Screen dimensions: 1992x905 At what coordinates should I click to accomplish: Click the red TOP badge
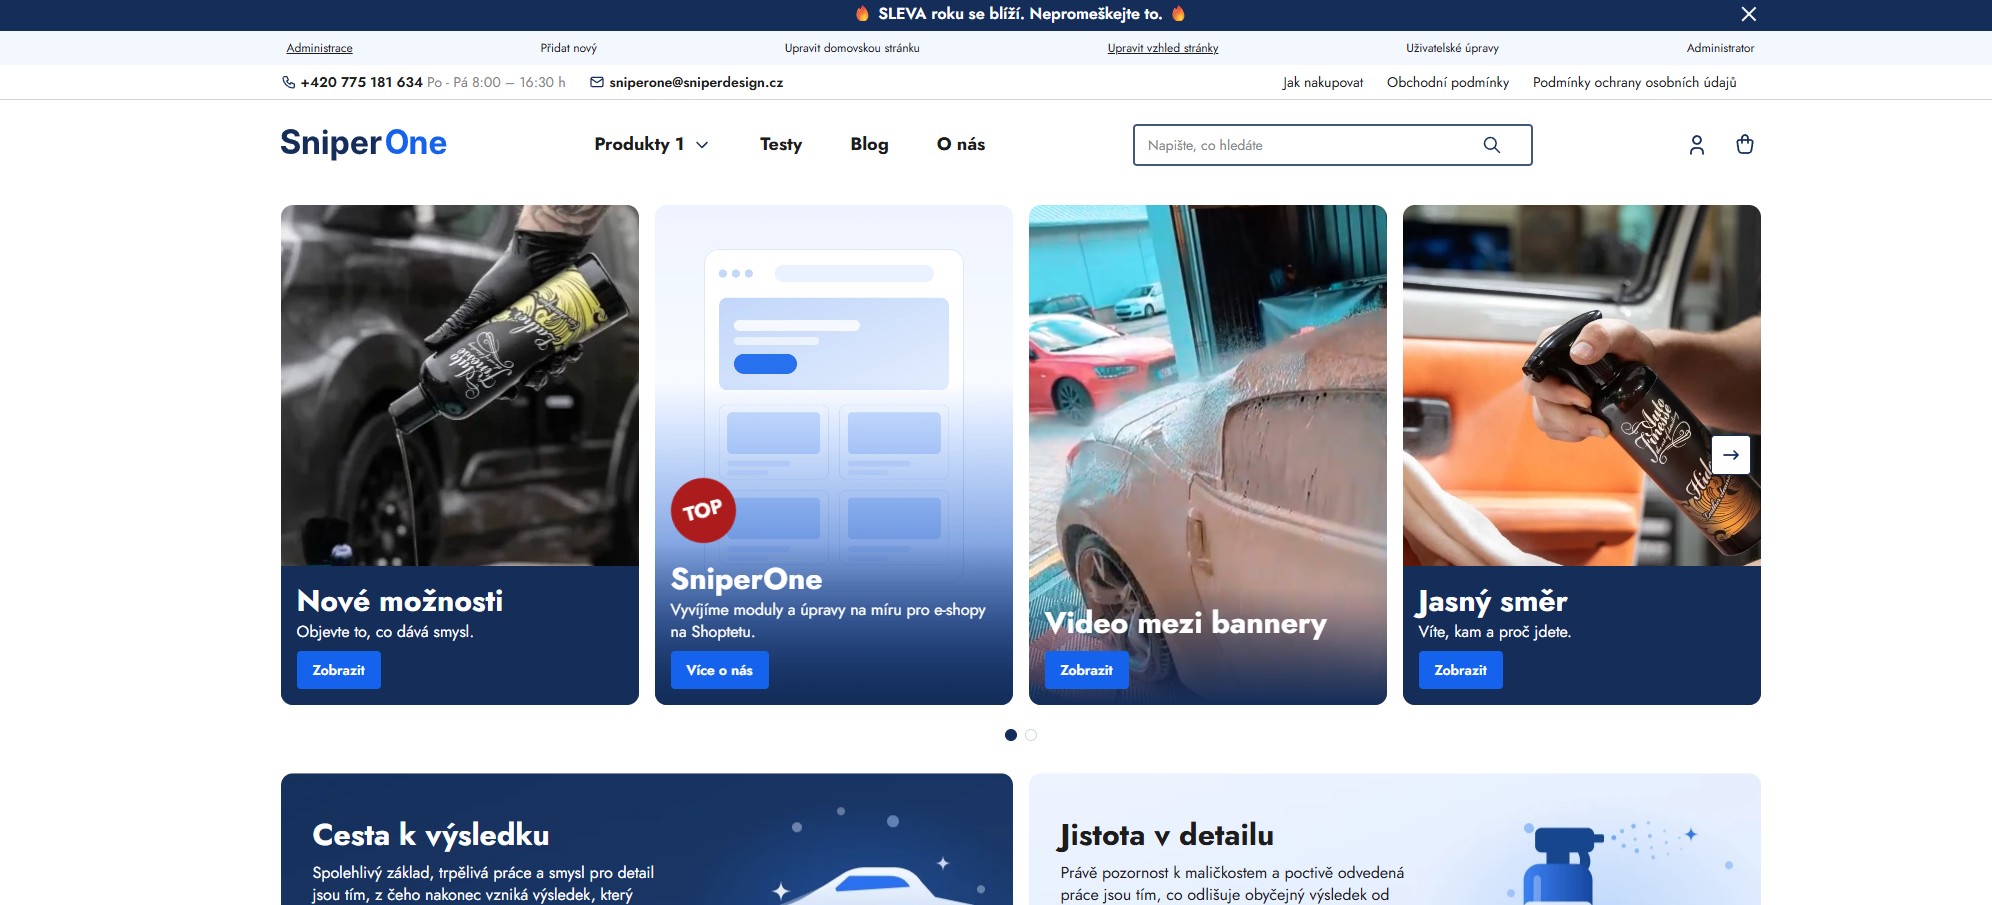click(703, 511)
